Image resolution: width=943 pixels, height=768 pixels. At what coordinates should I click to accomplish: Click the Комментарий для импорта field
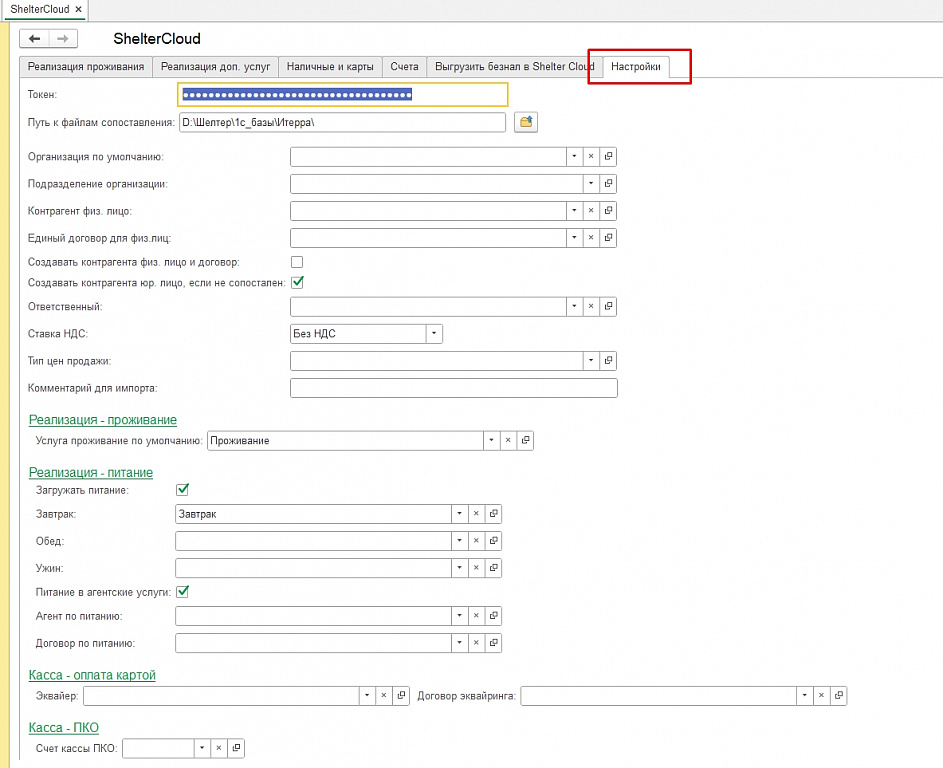pyautogui.click(x=453, y=388)
